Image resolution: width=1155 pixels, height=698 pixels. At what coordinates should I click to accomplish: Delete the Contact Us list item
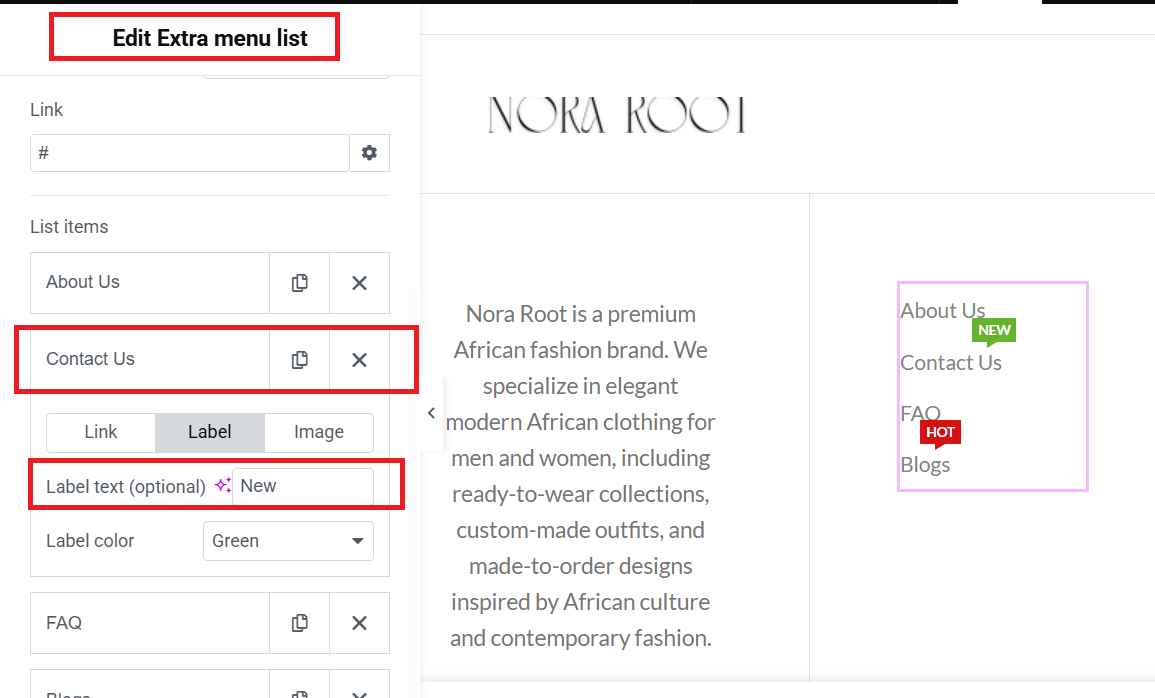pos(359,359)
